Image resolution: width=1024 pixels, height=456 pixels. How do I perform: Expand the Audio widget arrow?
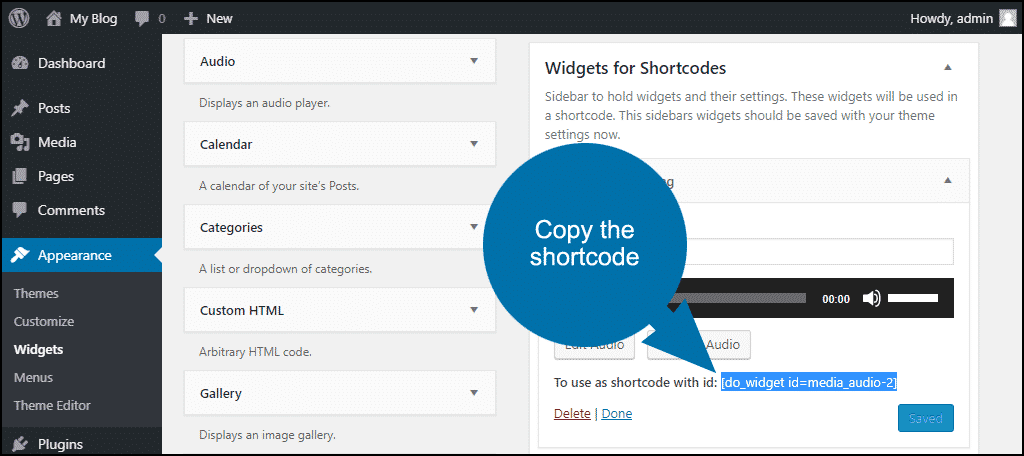[474, 61]
